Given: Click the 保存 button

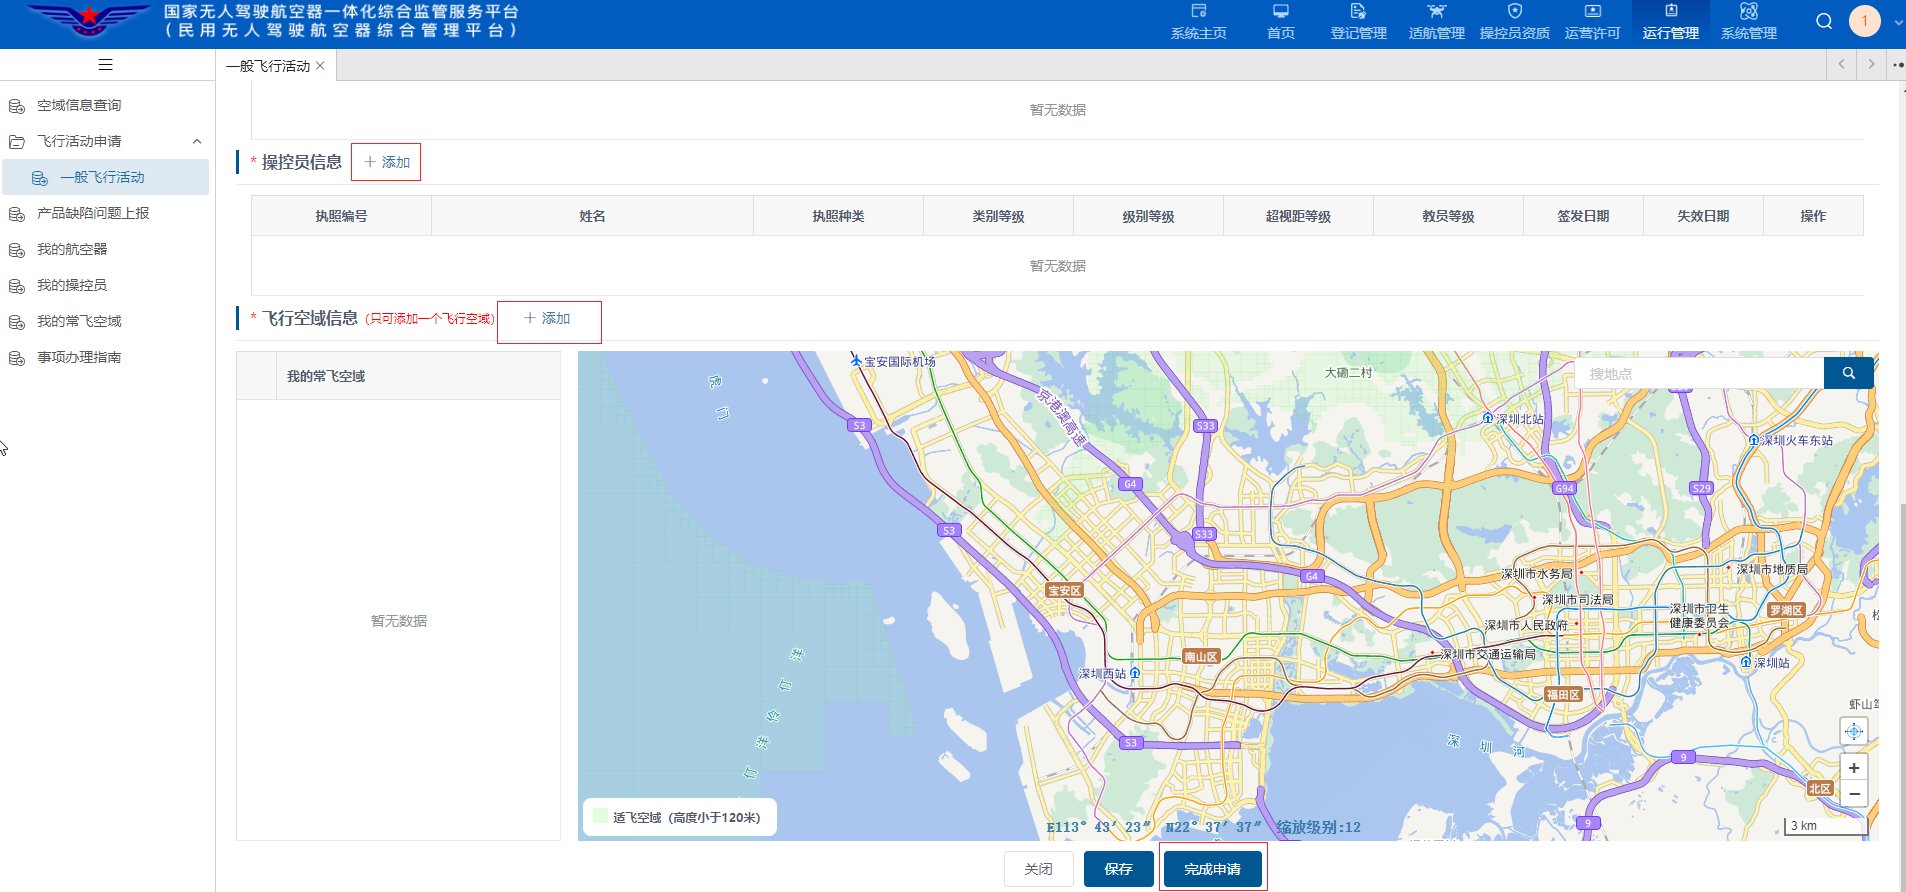Looking at the screenshot, I should coord(1118,869).
